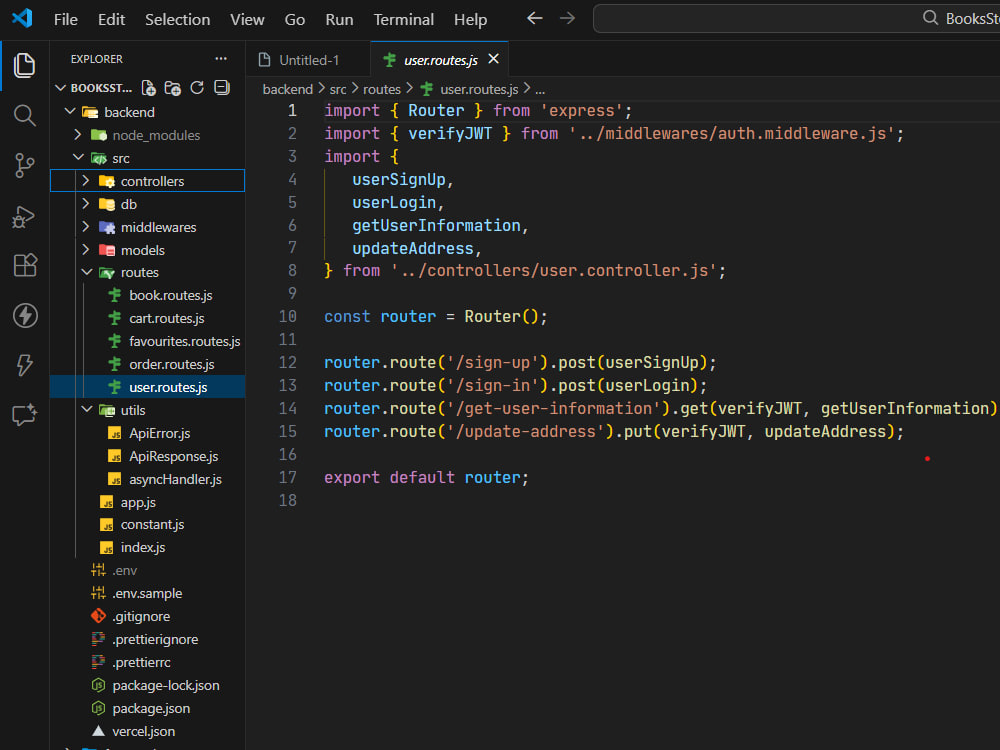This screenshot has width=1000, height=750.
Task: Open the Run menu
Action: click(x=339, y=20)
